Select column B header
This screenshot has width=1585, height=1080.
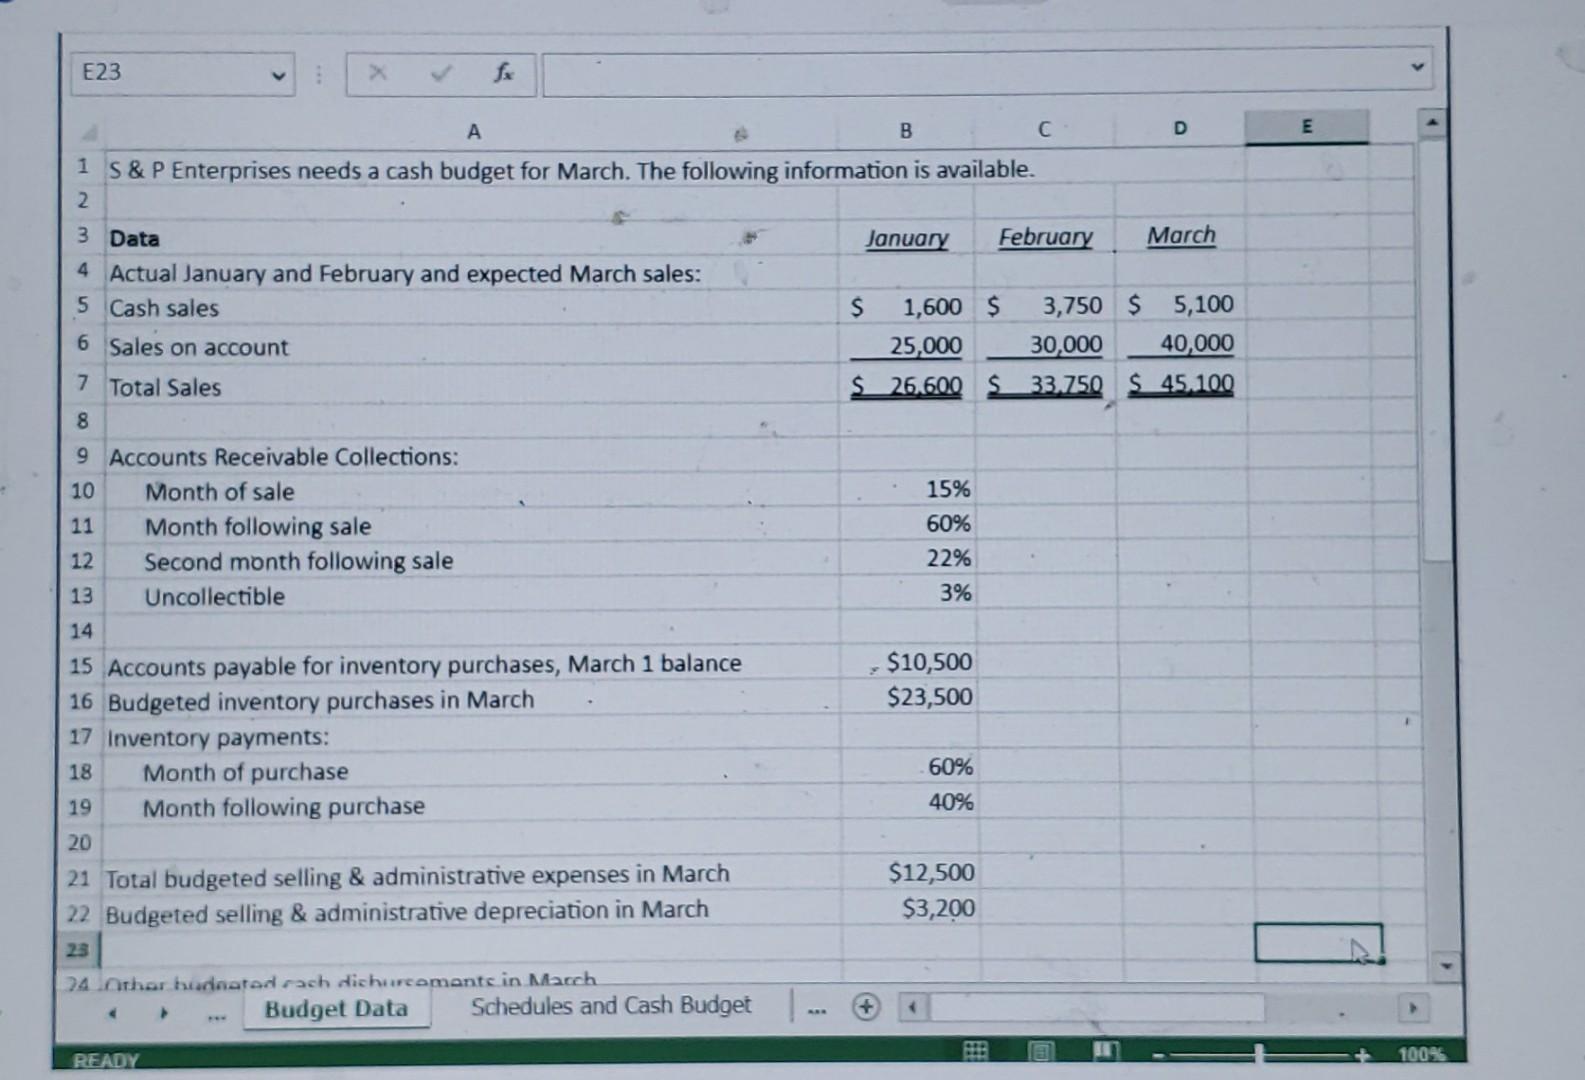pyautogui.click(x=906, y=130)
